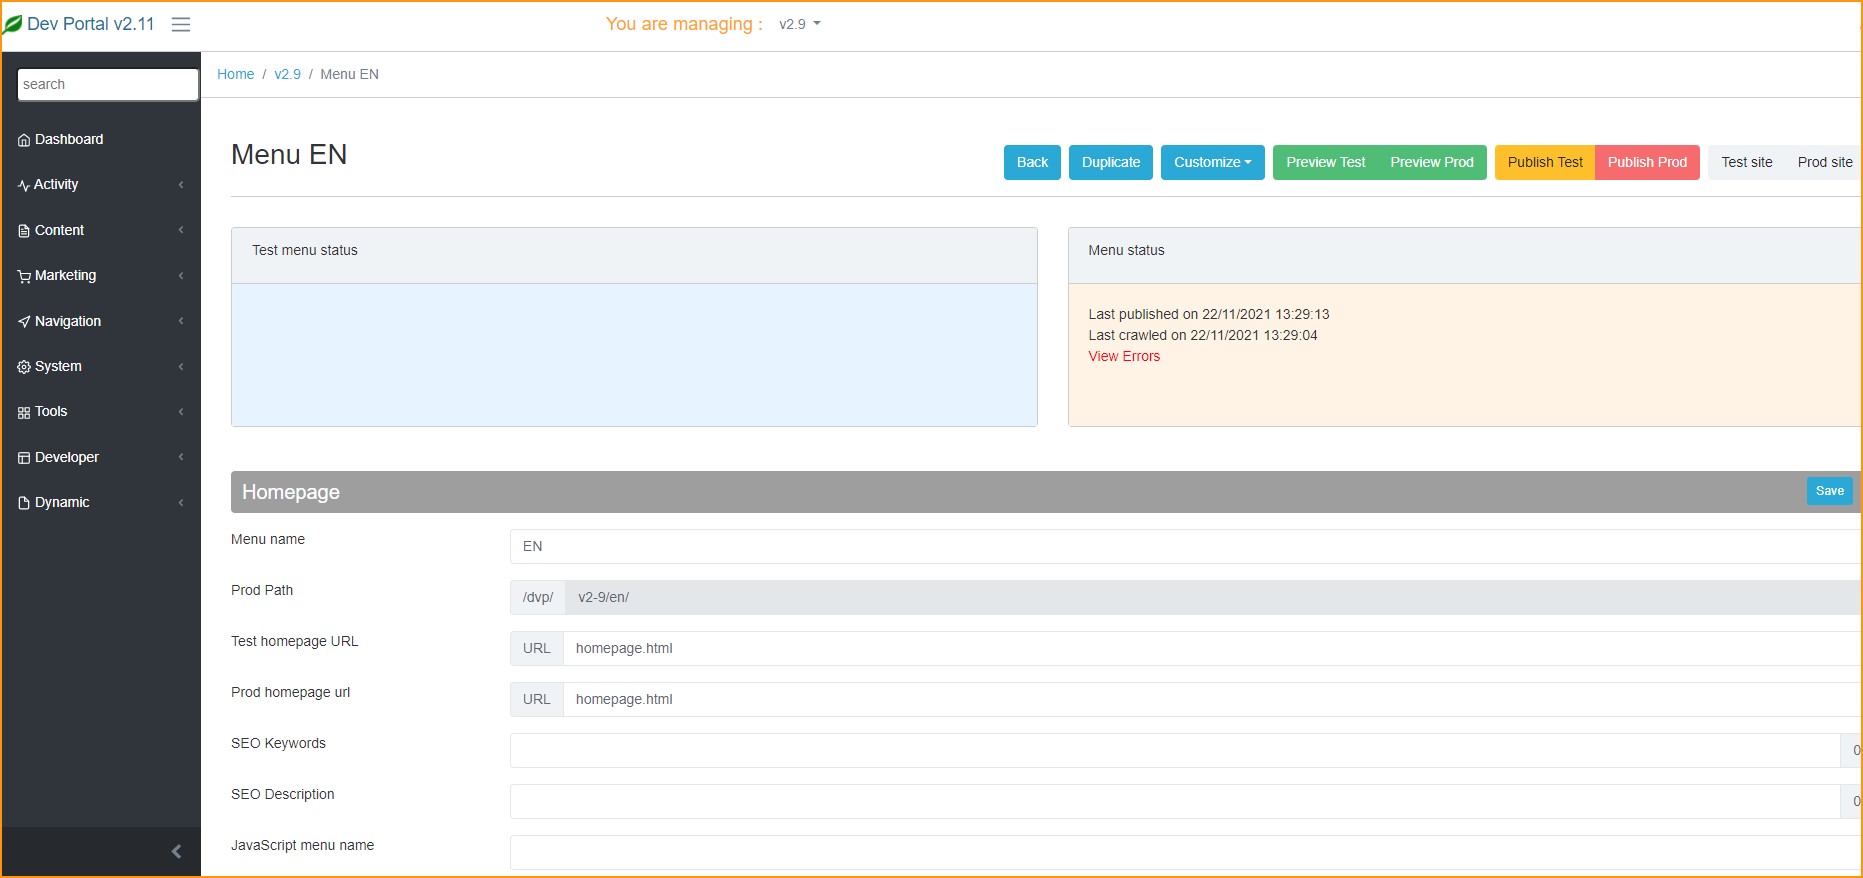This screenshot has height=878, width=1863.
Task: Click the Marketing cart icon in sidebar
Action: 24,276
